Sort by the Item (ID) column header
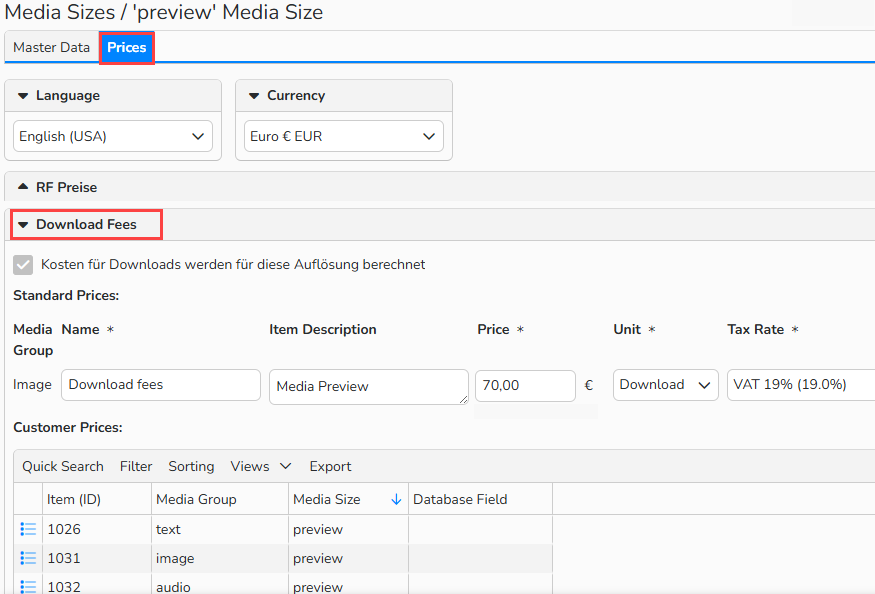 97,499
